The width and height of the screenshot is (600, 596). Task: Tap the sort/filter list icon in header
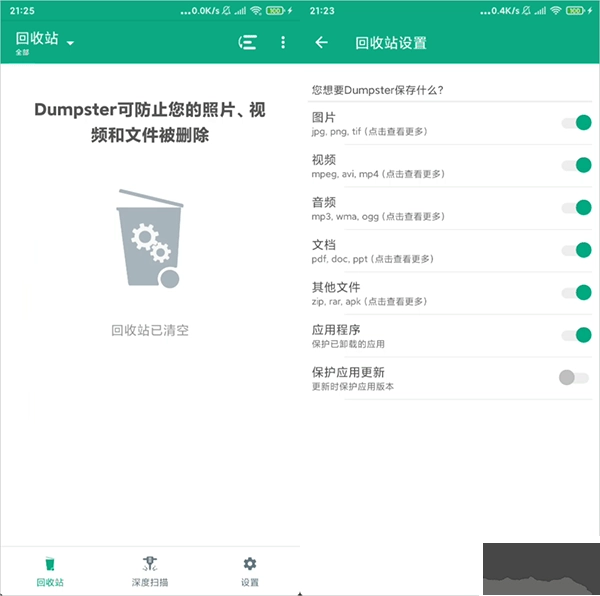click(247, 42)
